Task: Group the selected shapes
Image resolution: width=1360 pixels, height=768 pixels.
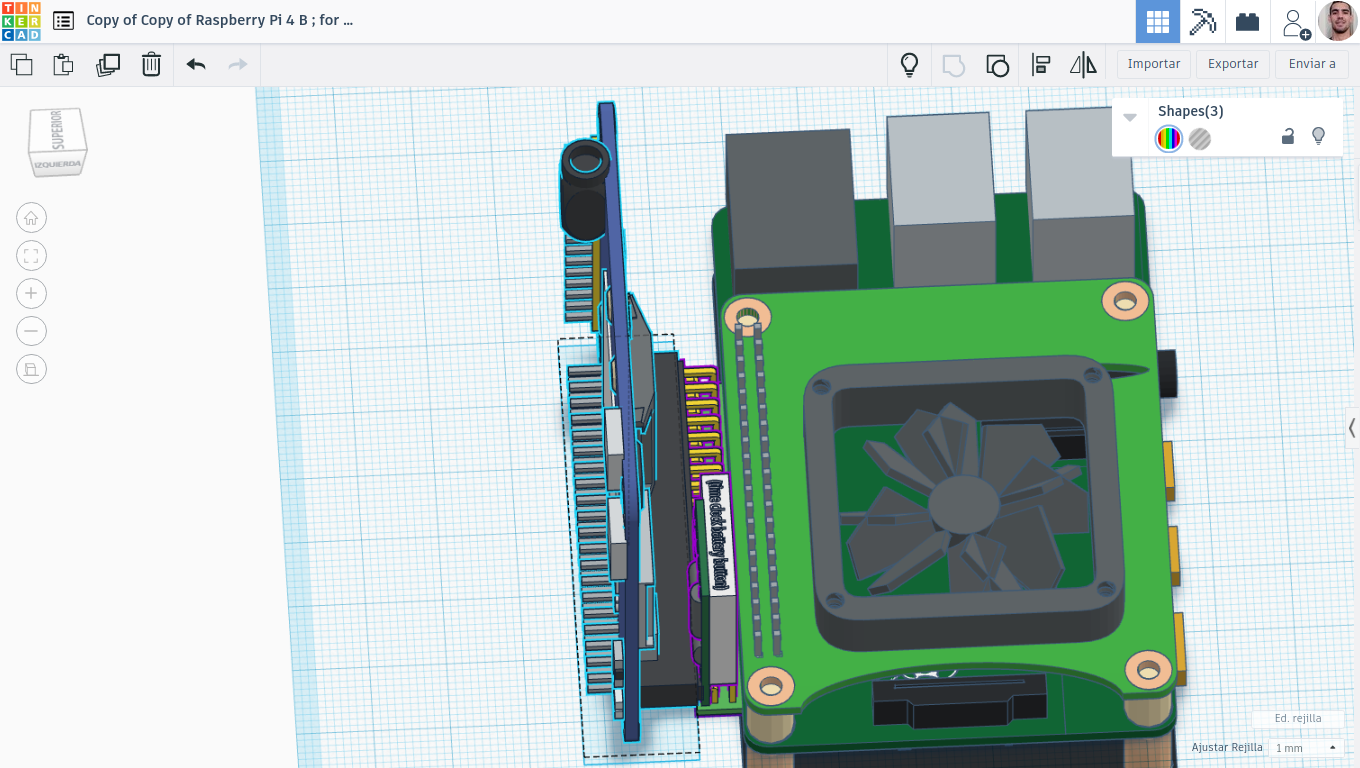Action: click(x=953, y=65)
